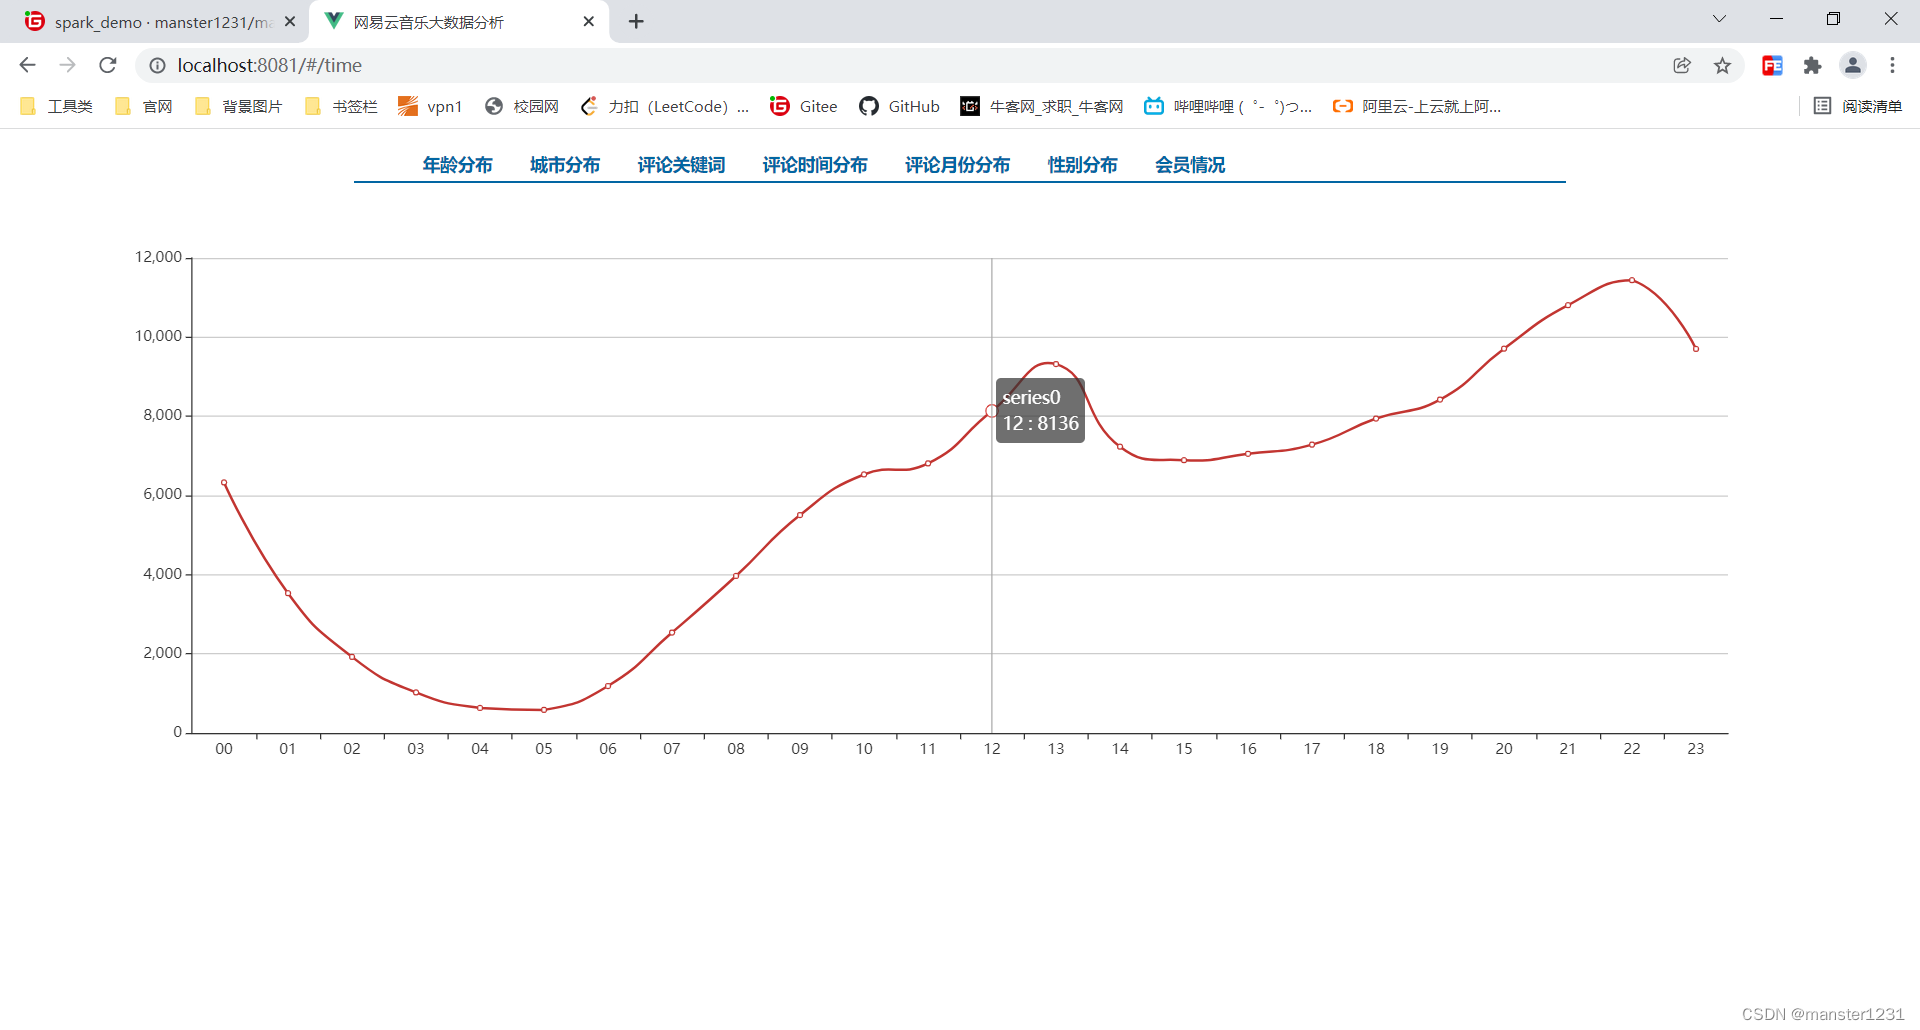Image resolution: width=1920 pixels, height=1030 pixels.
Task: Open the Chrome three-dot menu
Action: pyautogui.click(x=1892, y=65)
